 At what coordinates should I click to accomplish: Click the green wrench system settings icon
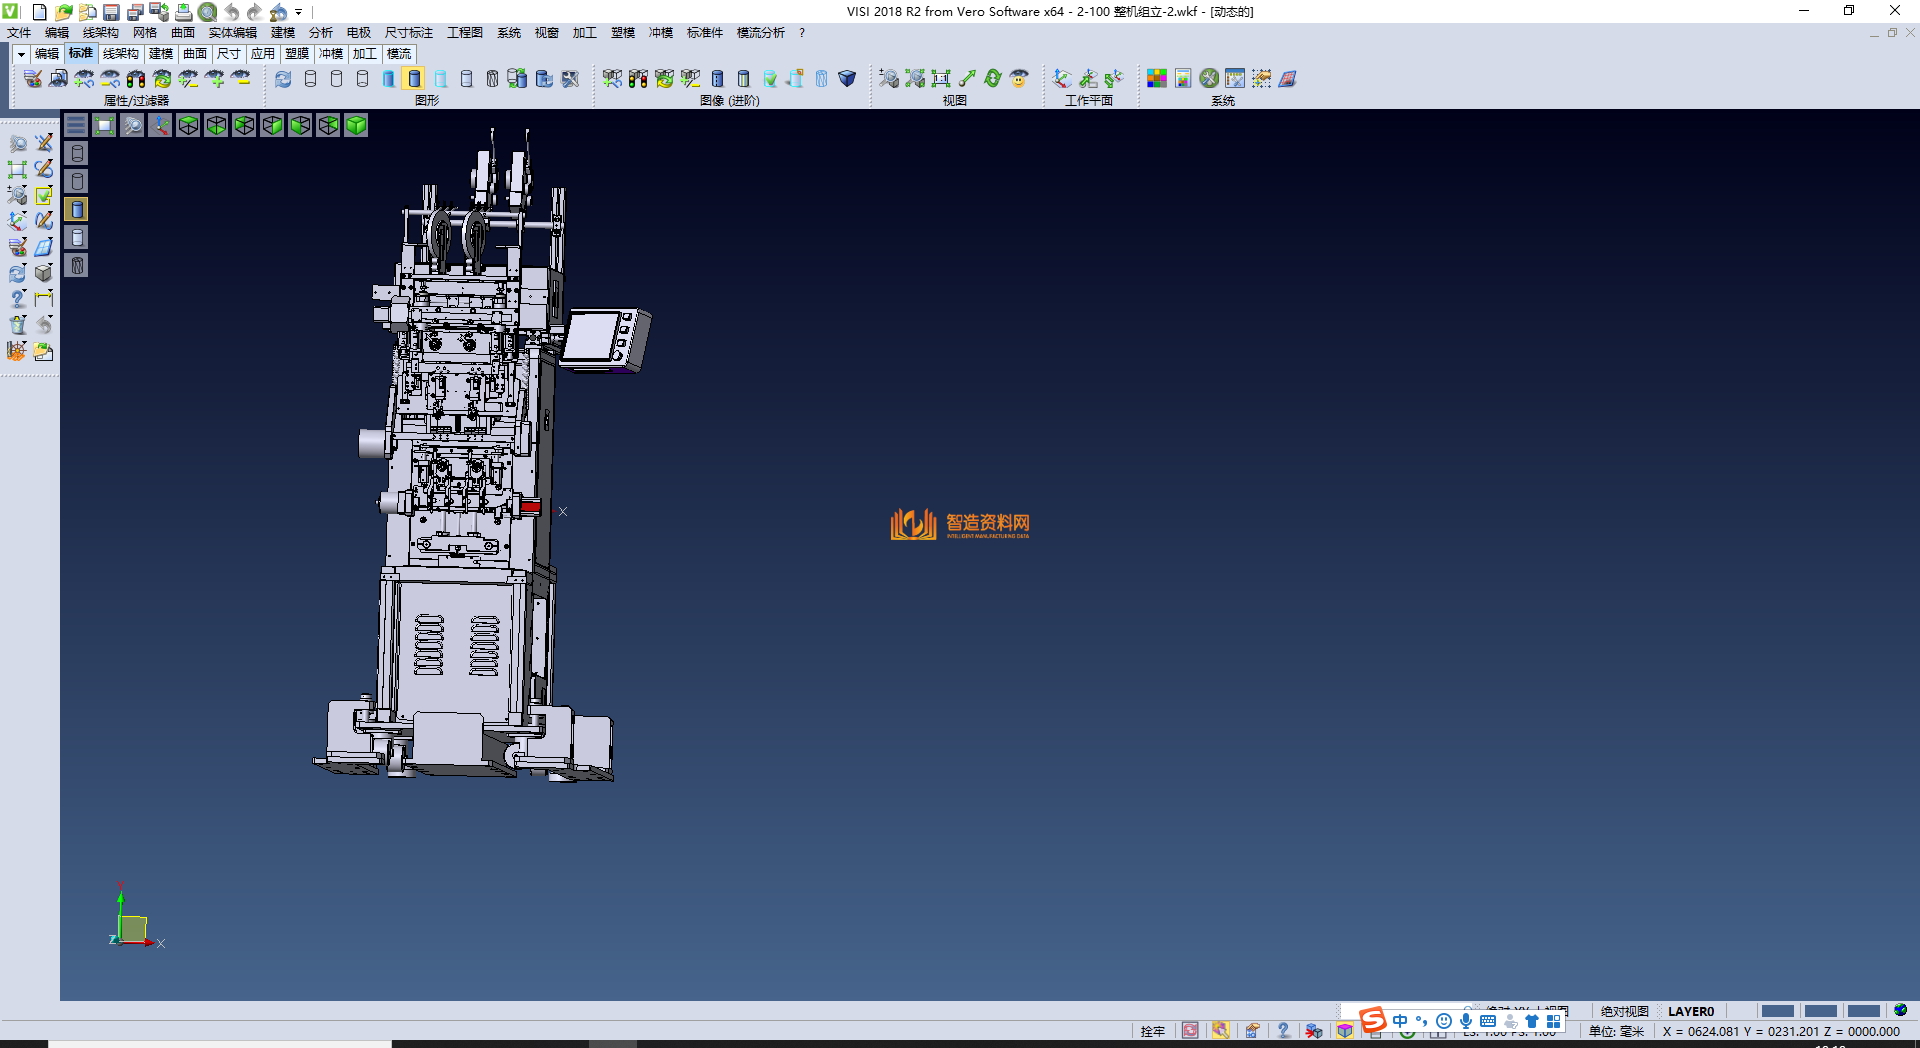[1209, 78]
